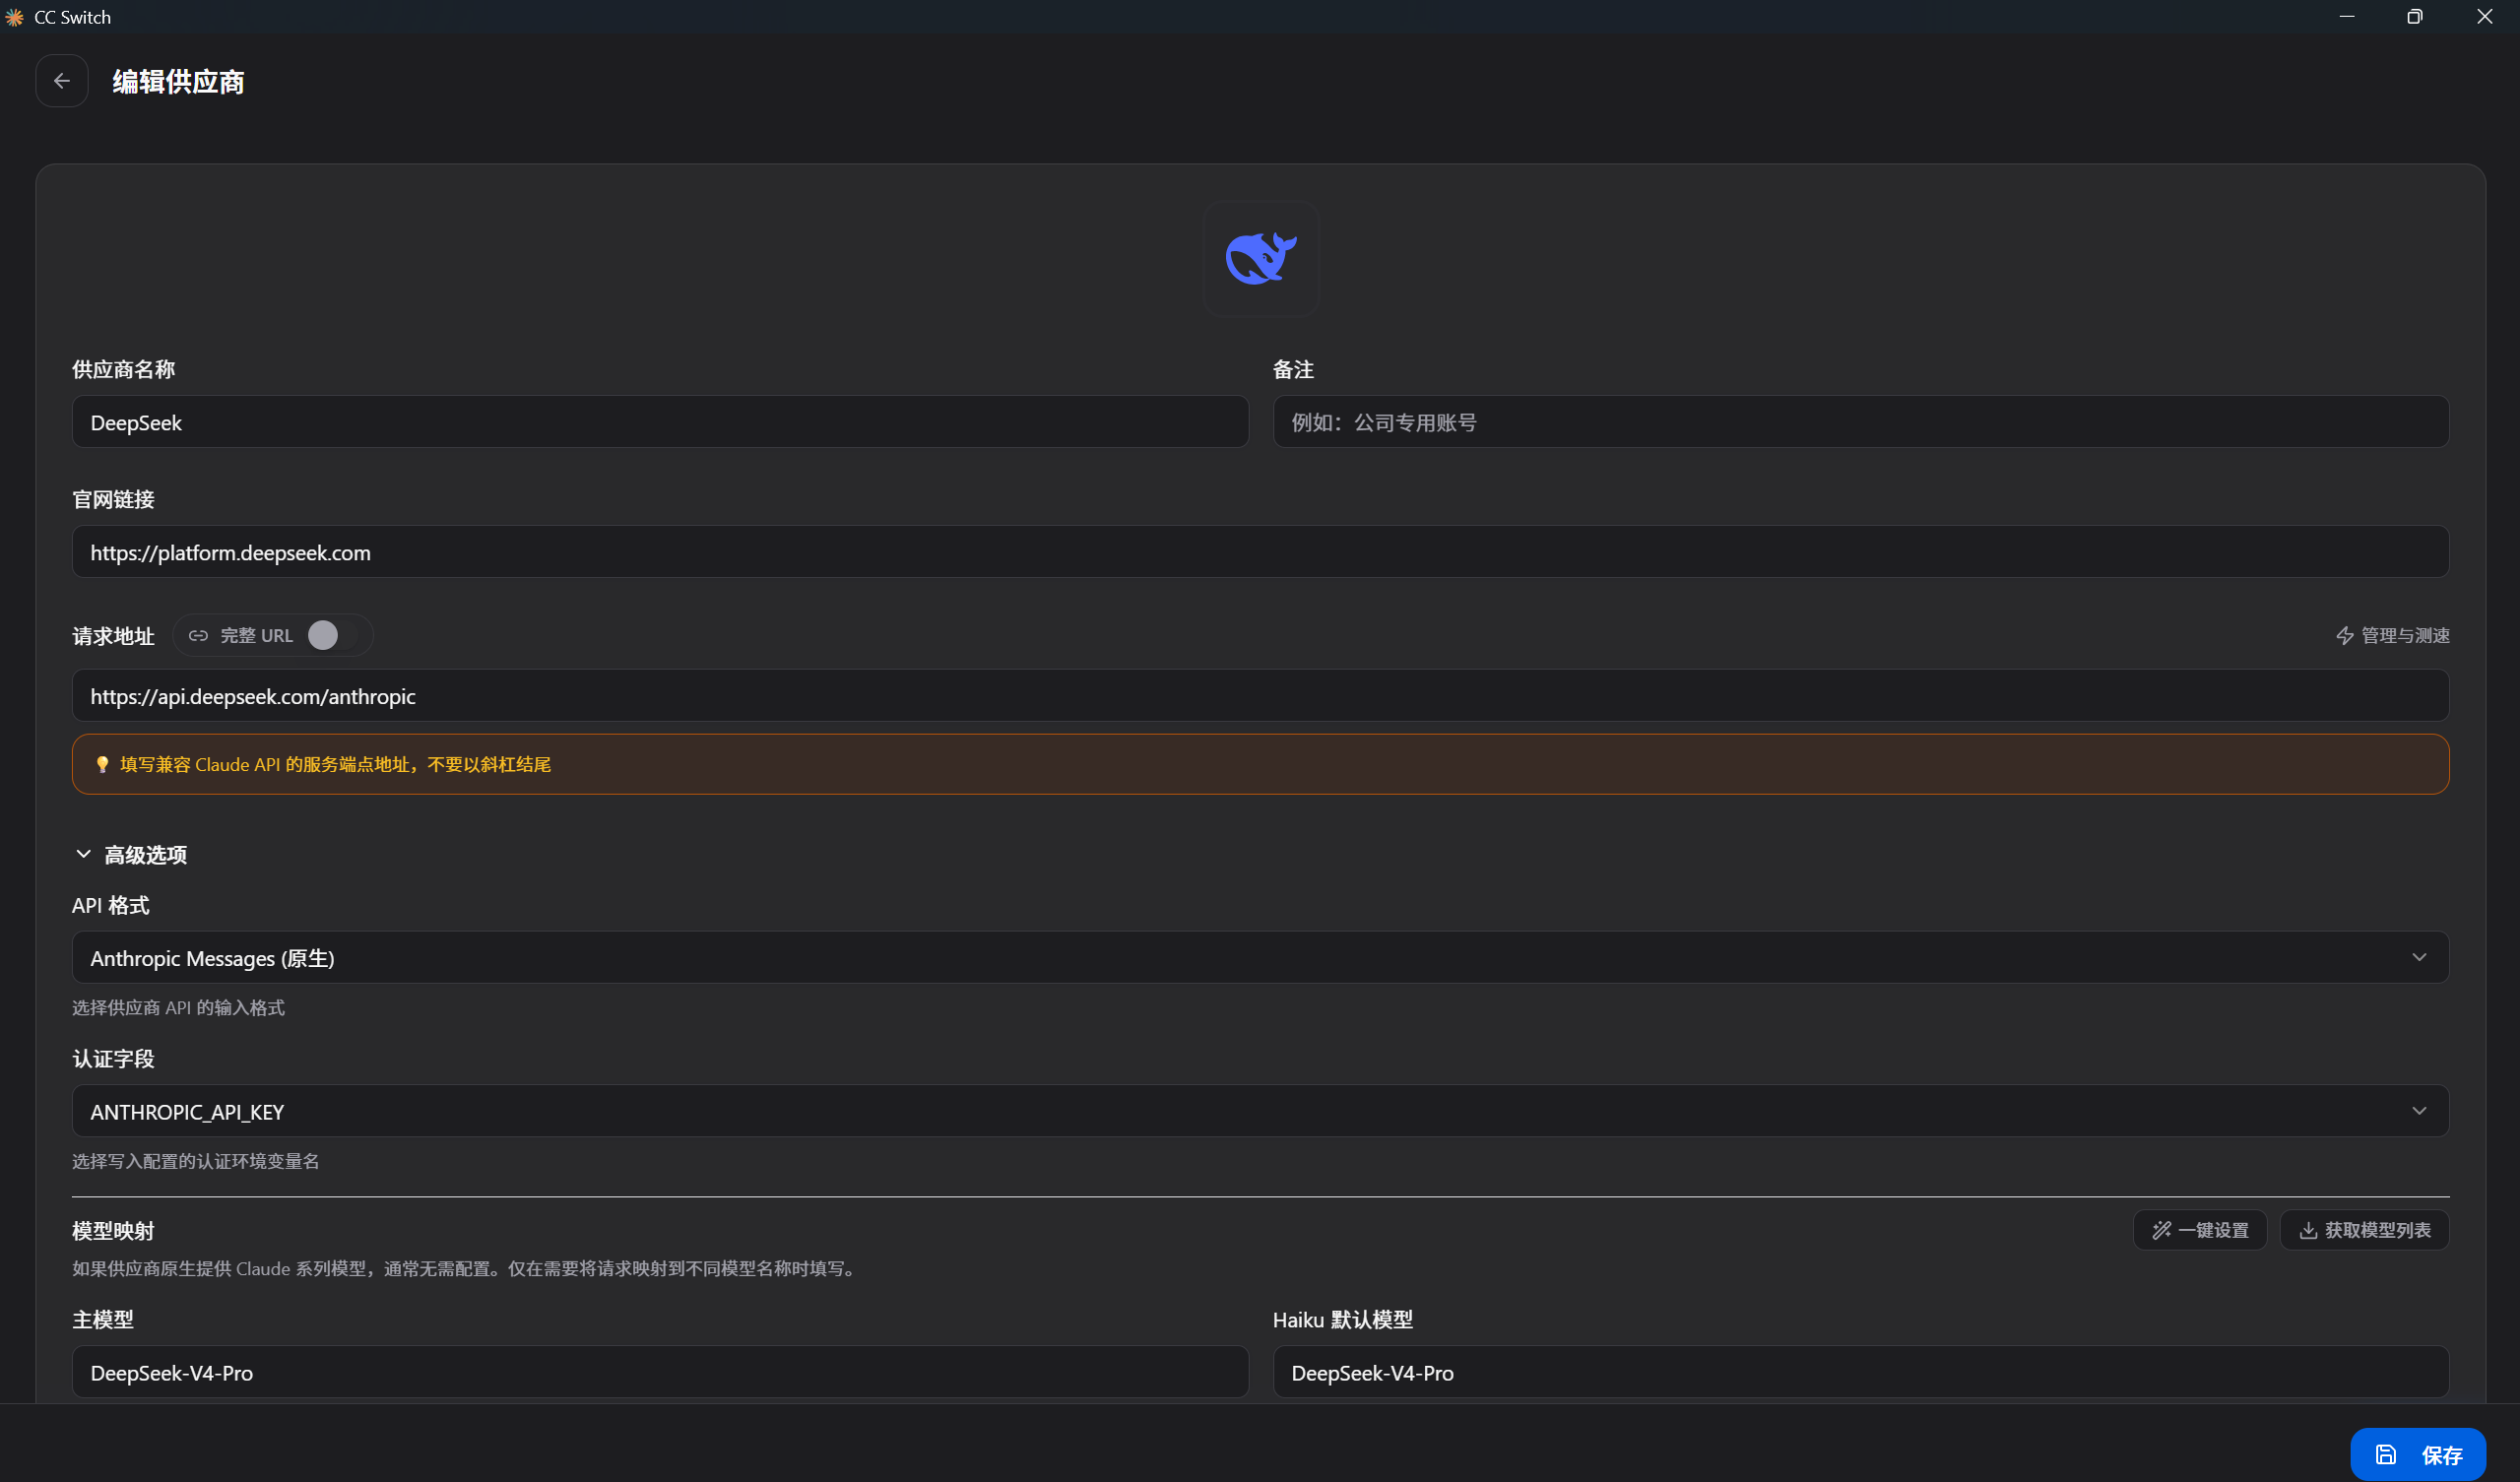The width and height of the screenshot is (2520, 1482).
Task: Click the back arrow button
Action: pyautogui.click(x=62, y=81)
